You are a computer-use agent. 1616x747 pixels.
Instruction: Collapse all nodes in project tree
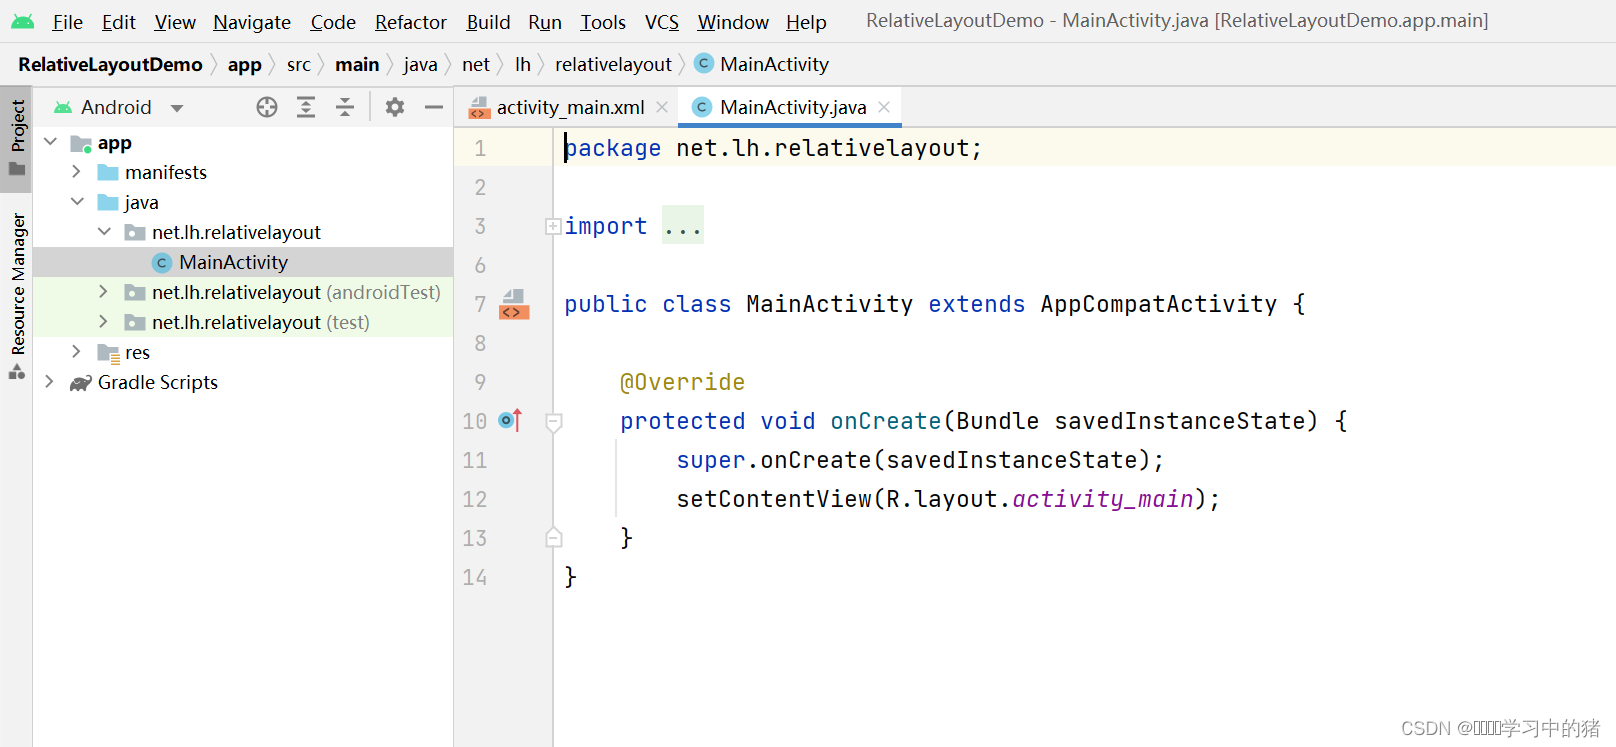[345, 107]
